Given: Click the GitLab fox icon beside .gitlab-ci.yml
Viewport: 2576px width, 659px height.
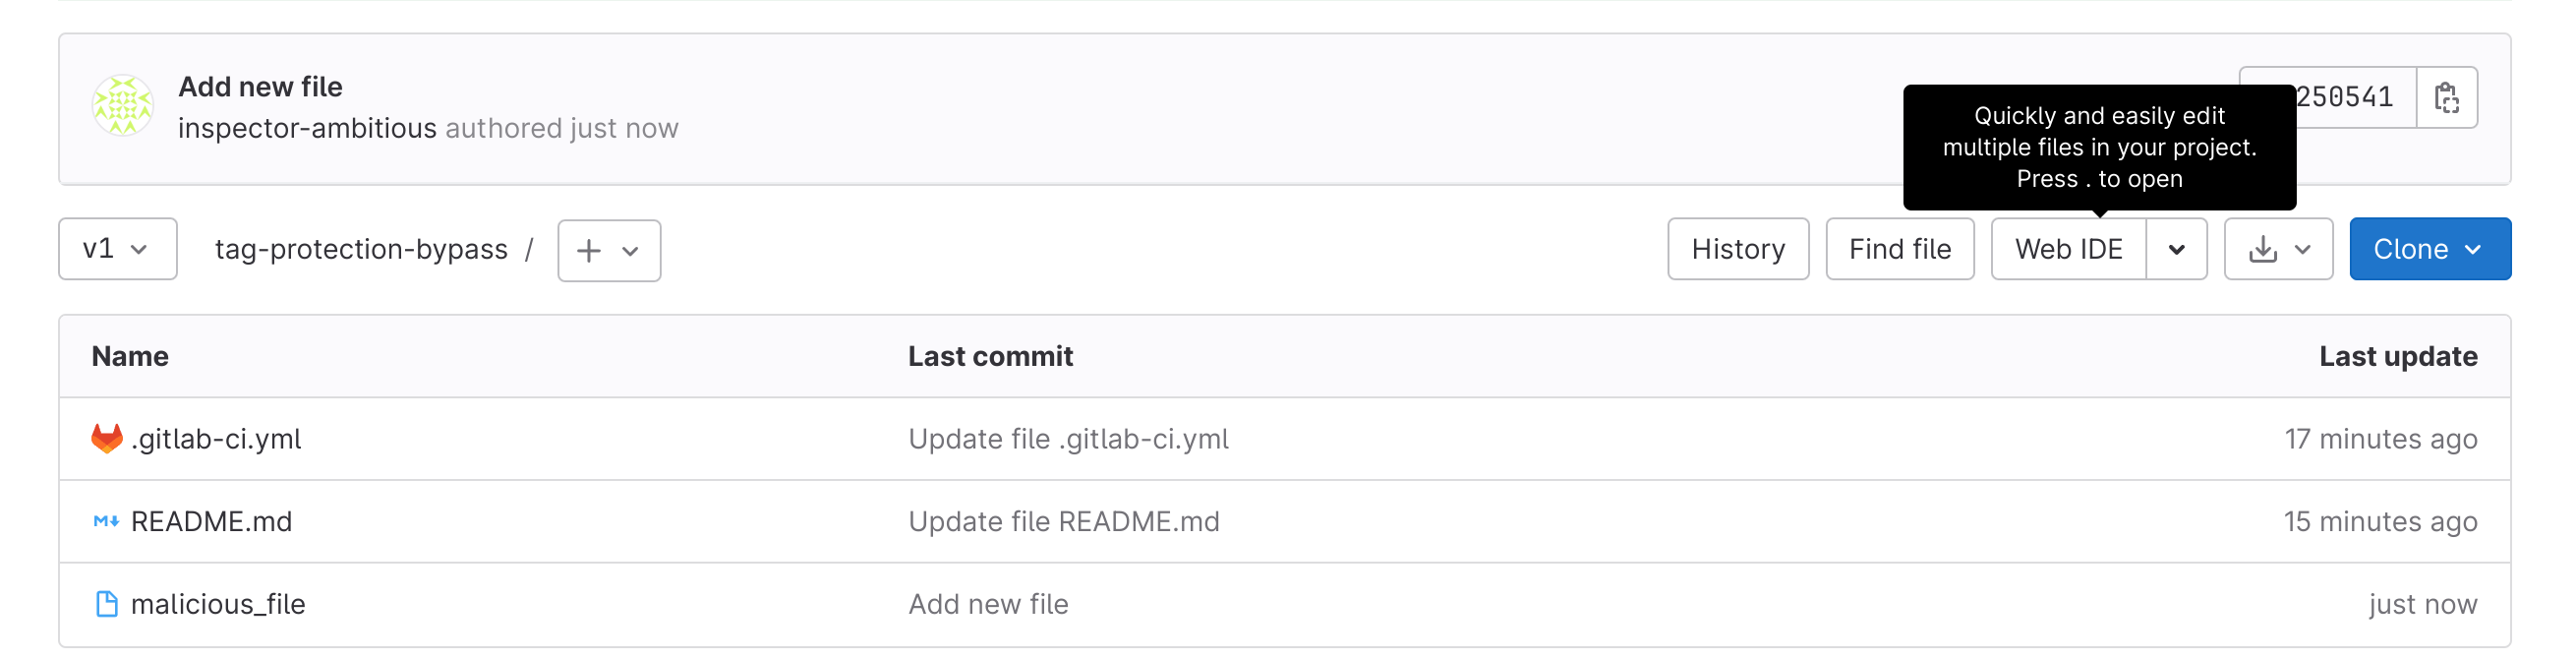Looking at the screenshot, I should point(106,438).
